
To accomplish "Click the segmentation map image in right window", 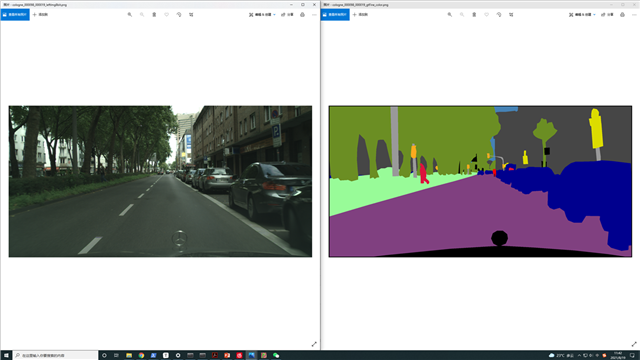I will (480, 181).
